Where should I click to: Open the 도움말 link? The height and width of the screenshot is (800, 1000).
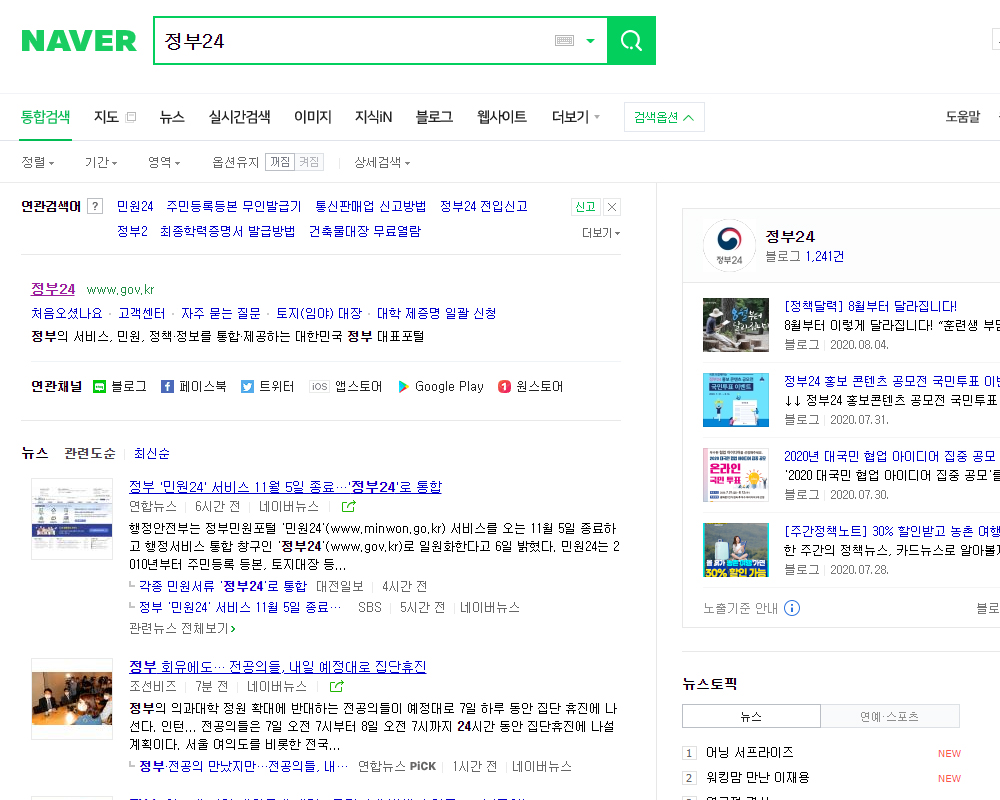pyautogui.click(x=962, y=117)
